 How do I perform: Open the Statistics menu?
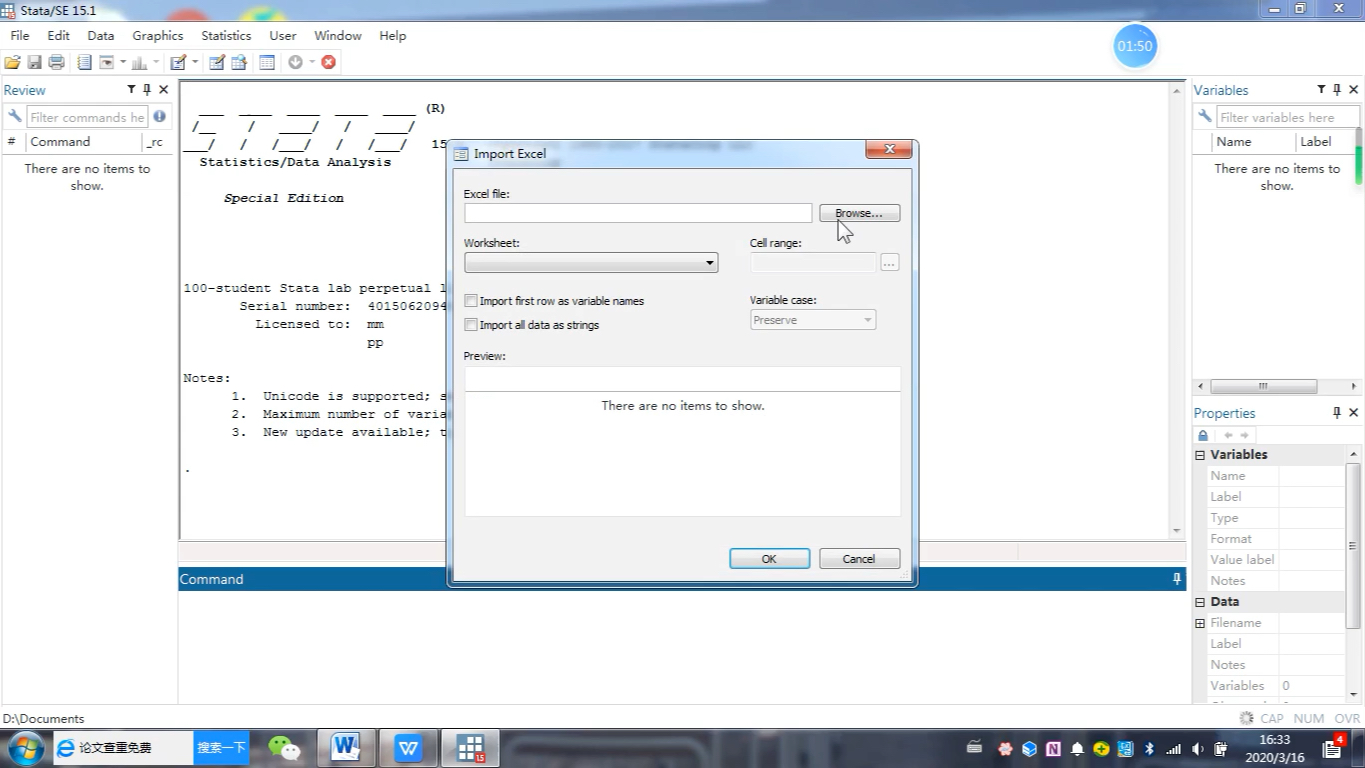coord(226,35)
